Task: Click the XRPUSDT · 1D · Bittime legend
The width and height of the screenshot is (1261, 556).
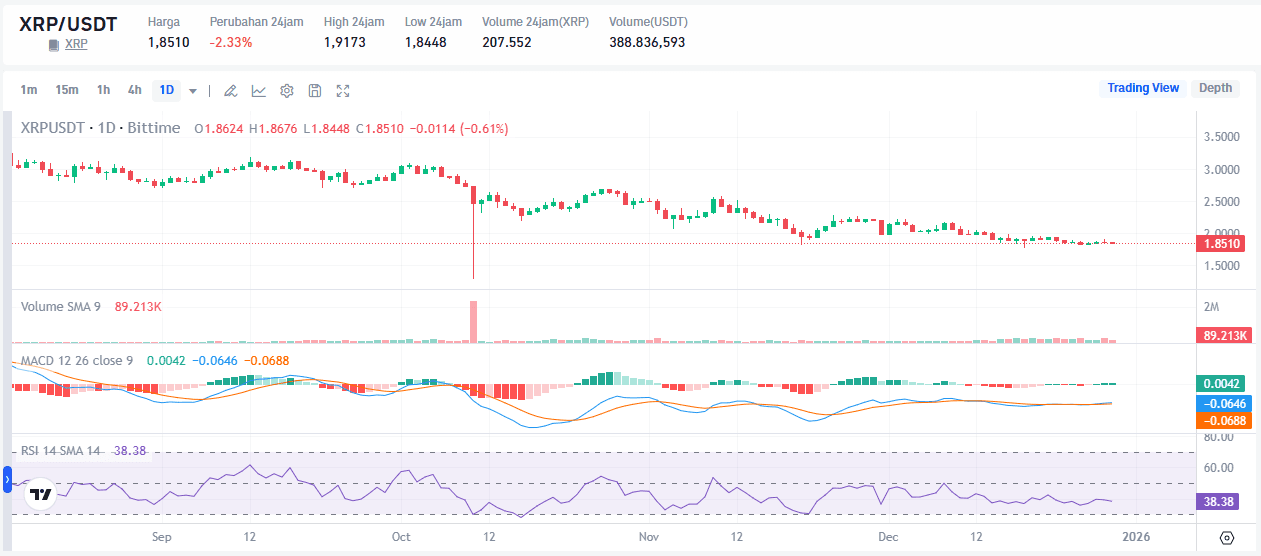Action: pyautogui.click(x=101, y=128)
